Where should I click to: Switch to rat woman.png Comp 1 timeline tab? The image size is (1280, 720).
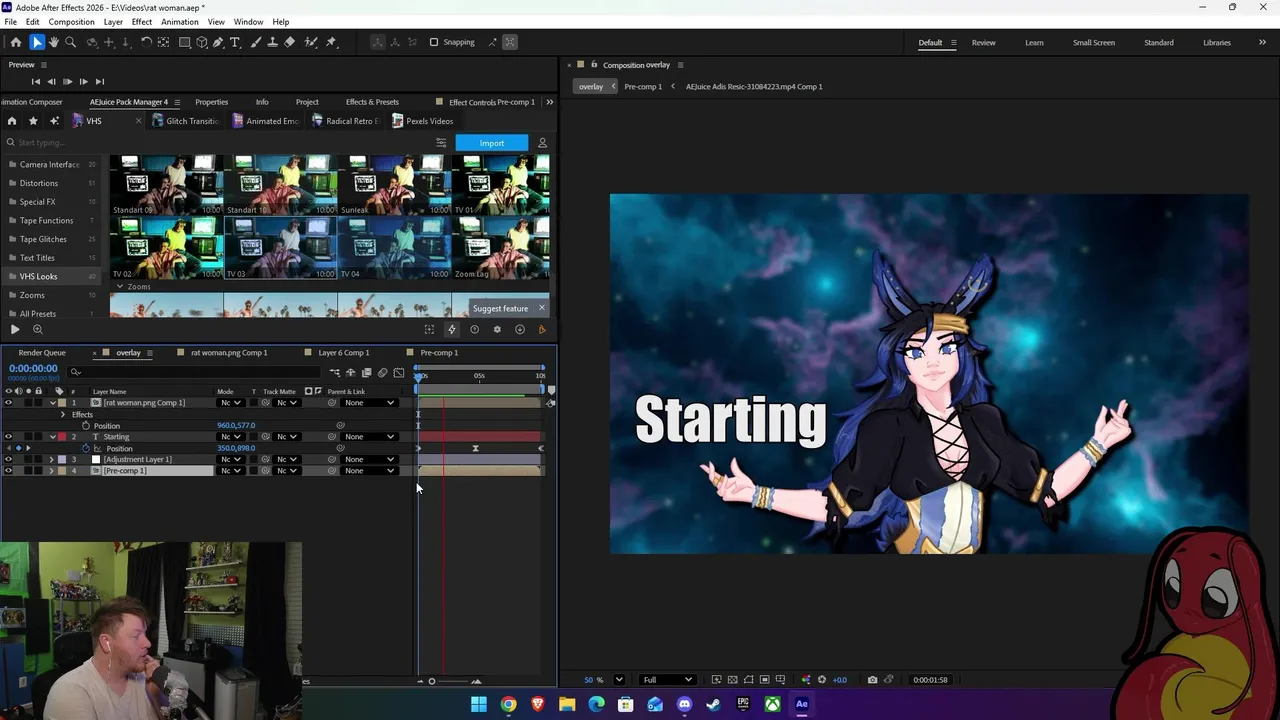coord(229,353)
